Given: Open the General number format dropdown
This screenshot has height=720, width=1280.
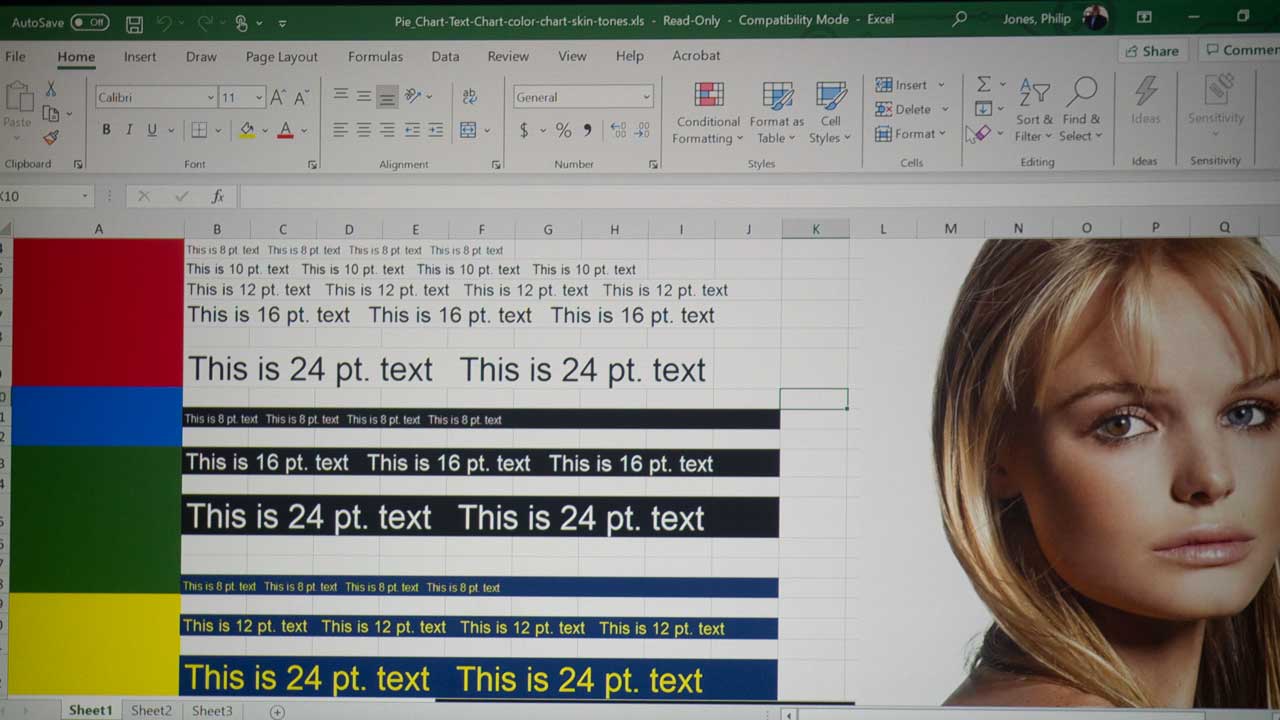Looking at the screenshot, I should pyautogui.click(x=646, y=97).
